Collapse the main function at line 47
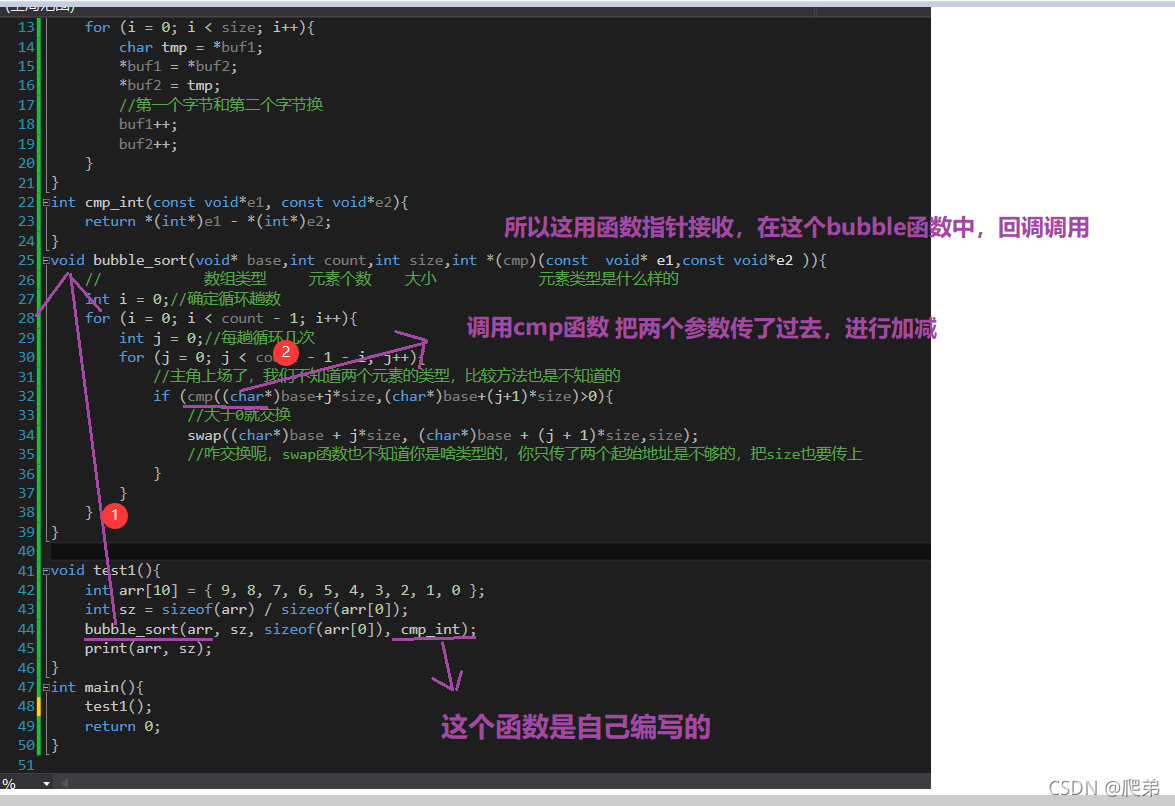The height and width of the screenshot is (806, 1175). [x=46, y=687]
